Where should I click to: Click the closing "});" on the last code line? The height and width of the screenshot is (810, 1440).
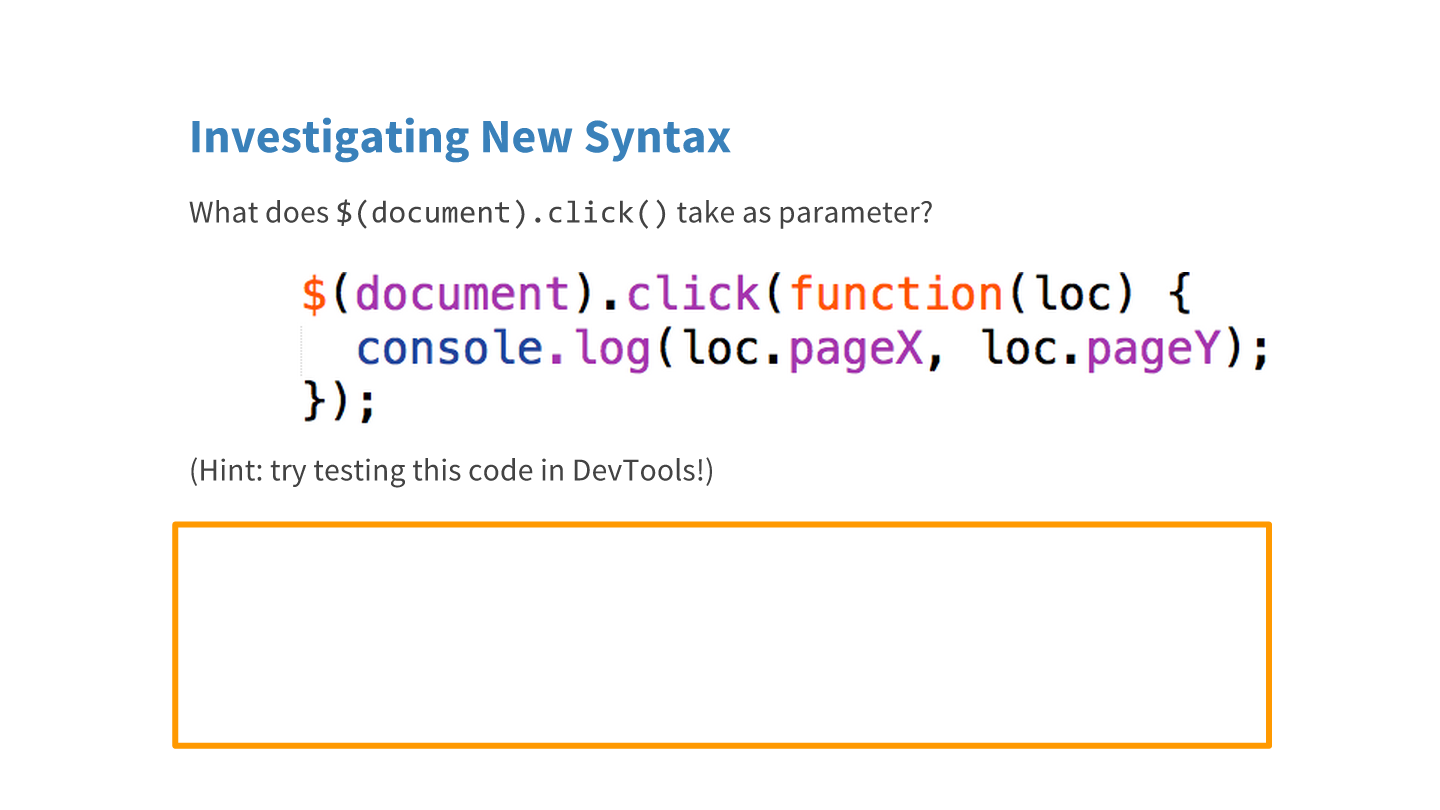[339, 402]
